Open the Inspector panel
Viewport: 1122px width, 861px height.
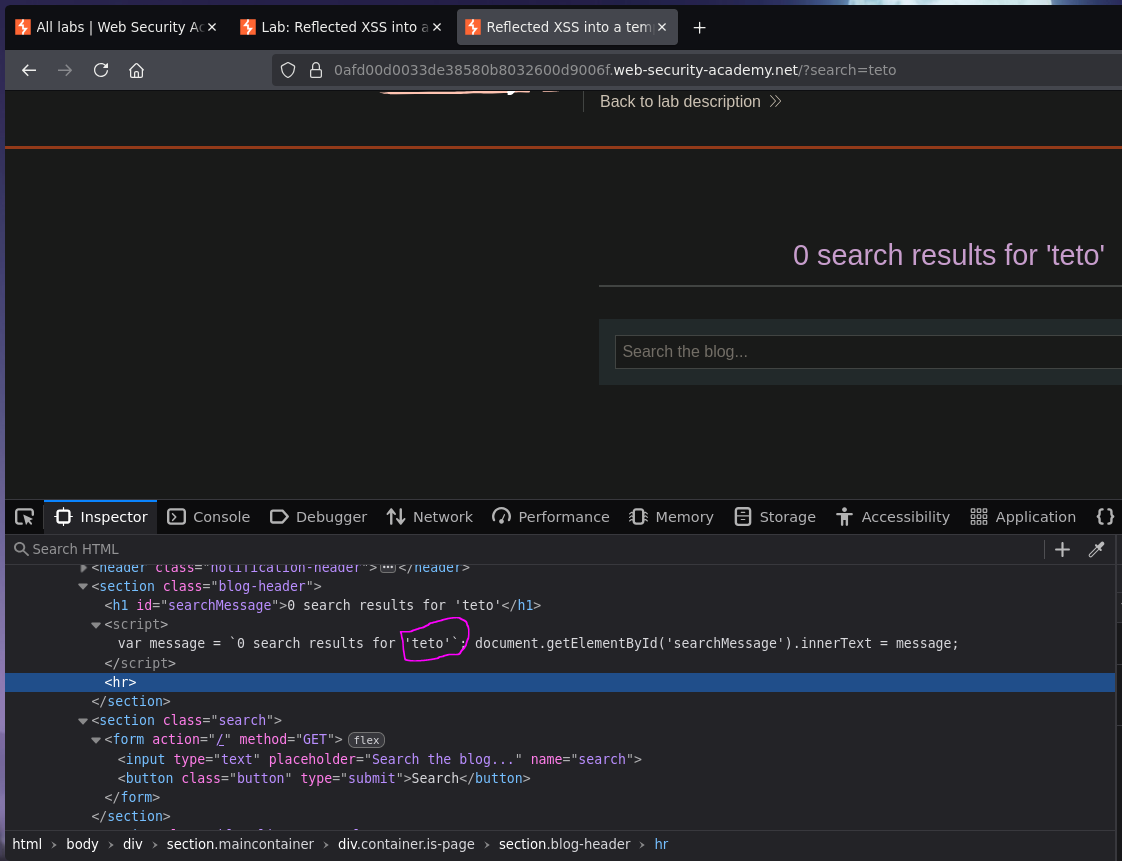(x=101, y=517)
